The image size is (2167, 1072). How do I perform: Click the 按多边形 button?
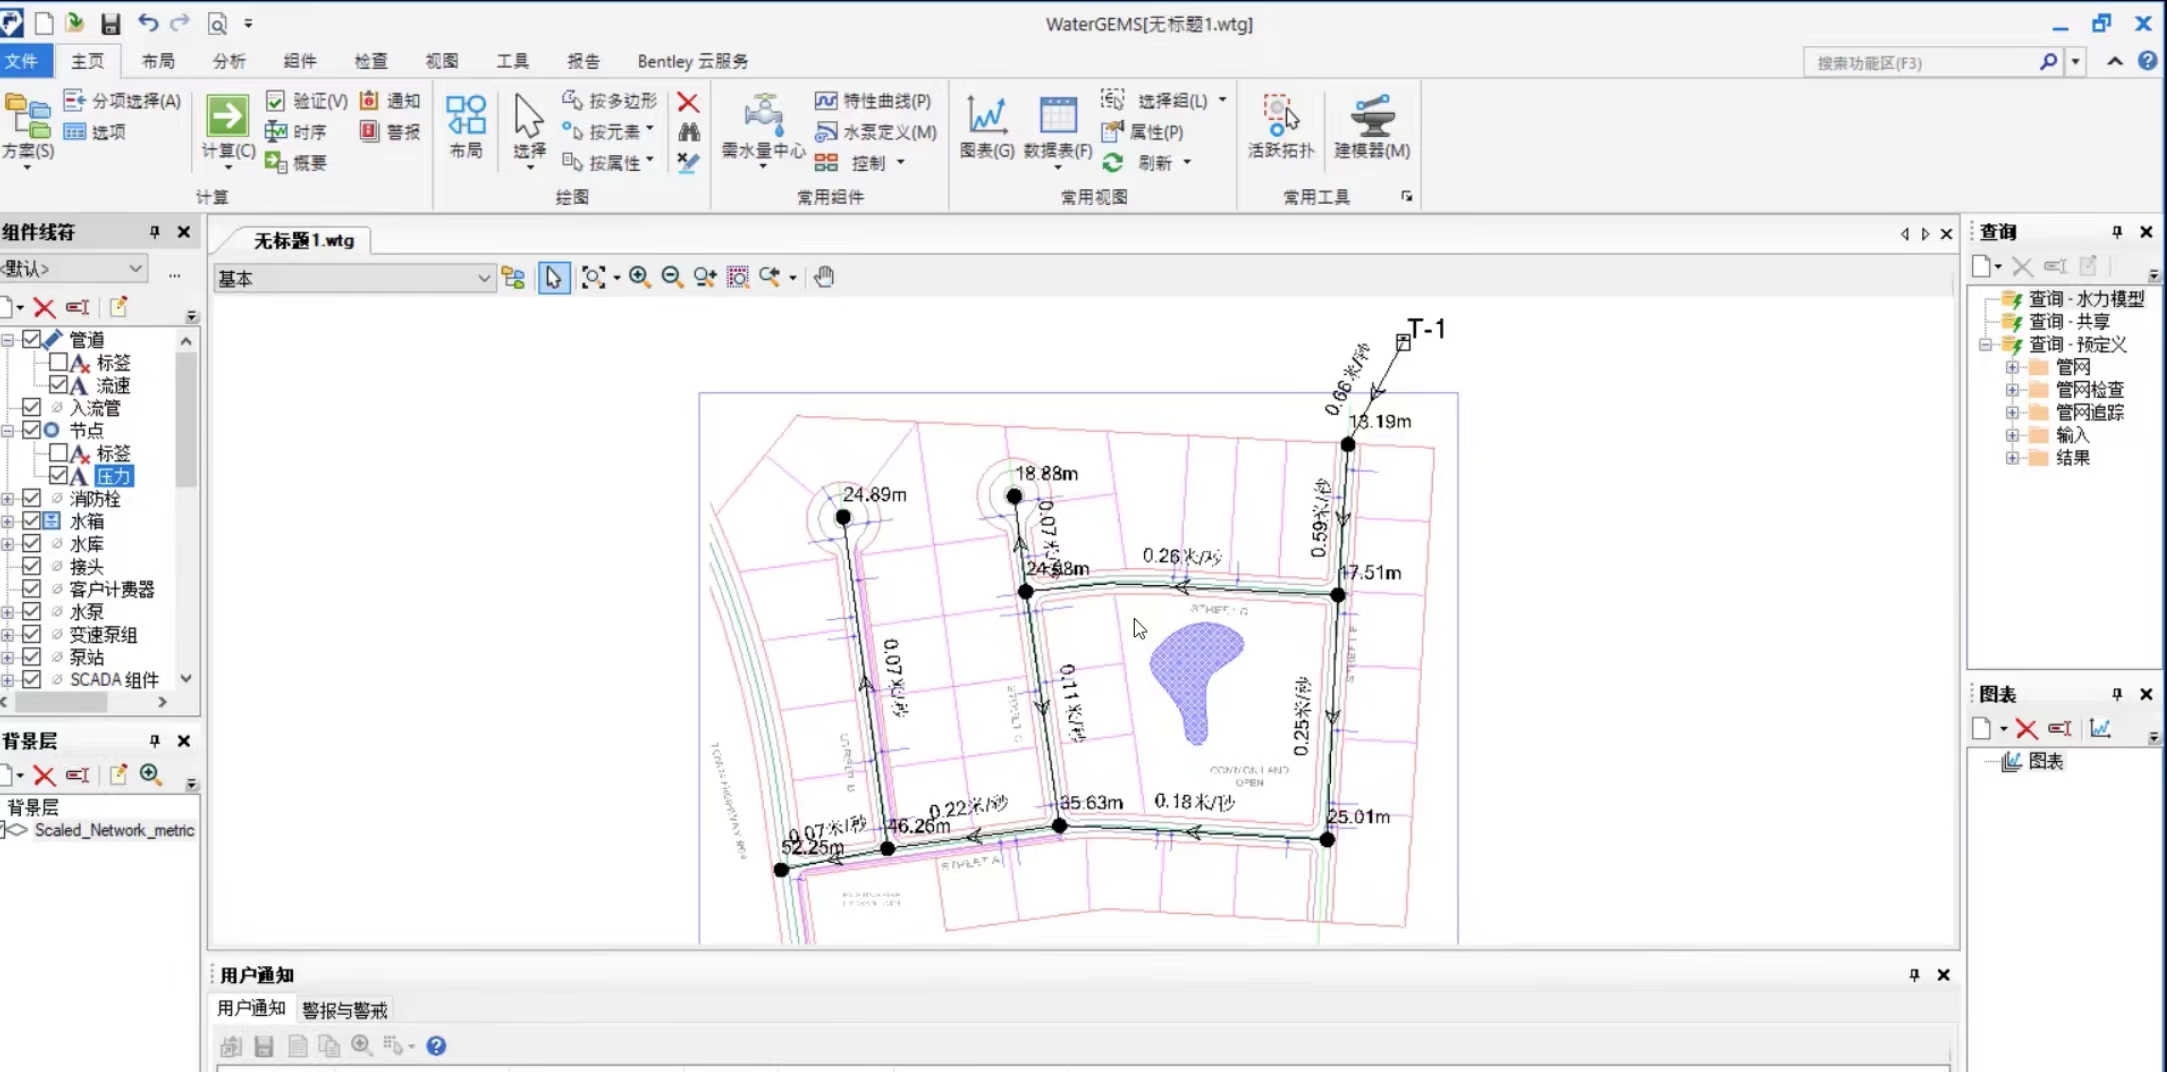pyautogui.click(x=609, y=101)
